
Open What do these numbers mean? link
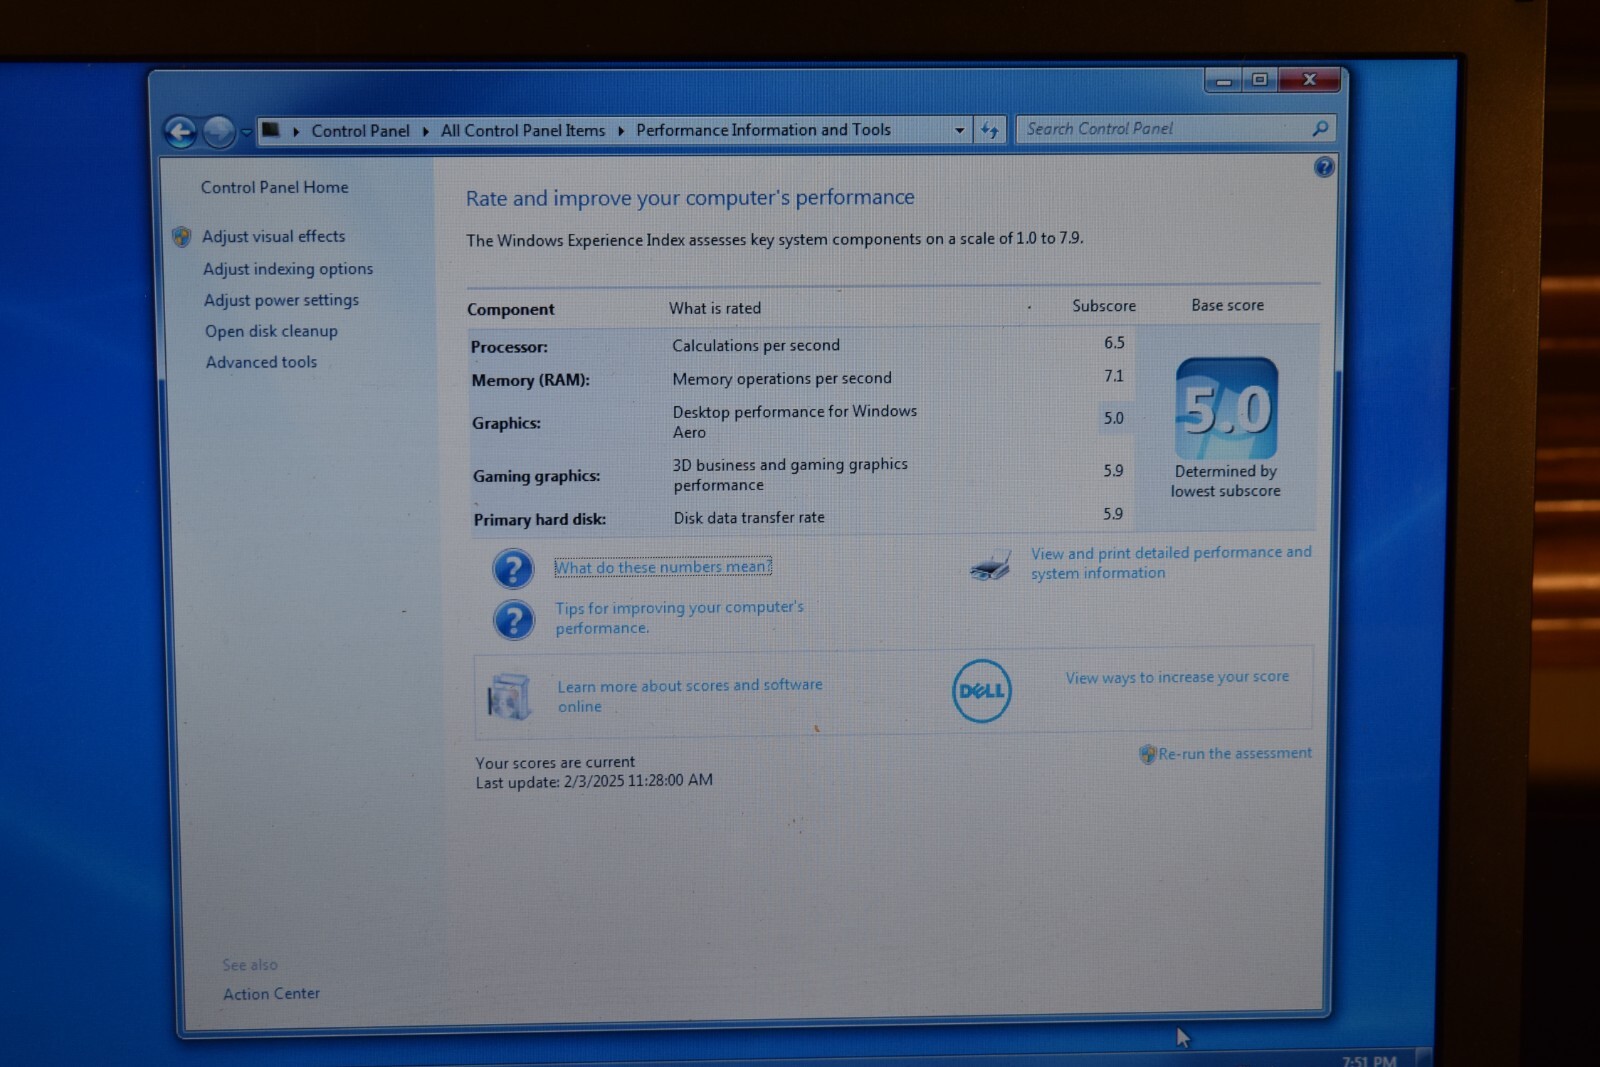[x=663, y=567]
